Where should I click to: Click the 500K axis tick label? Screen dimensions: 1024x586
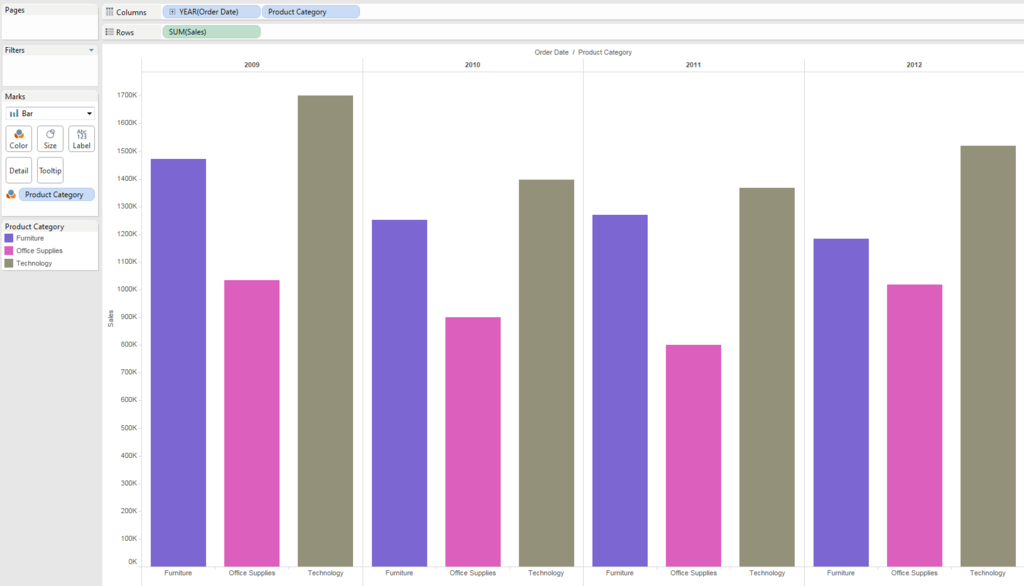click(x=129, y=428)
